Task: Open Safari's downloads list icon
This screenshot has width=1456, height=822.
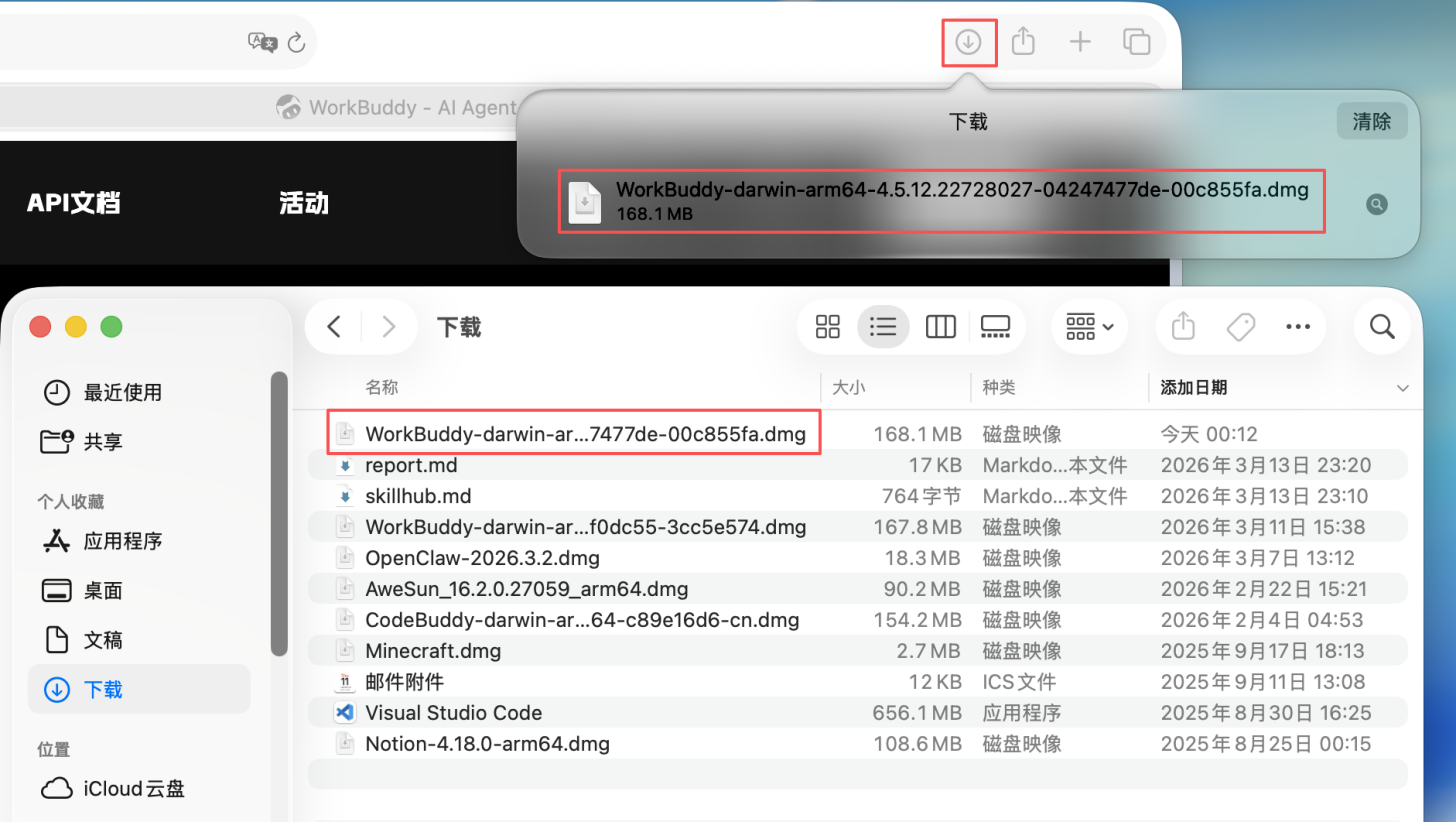Action: 968,42
